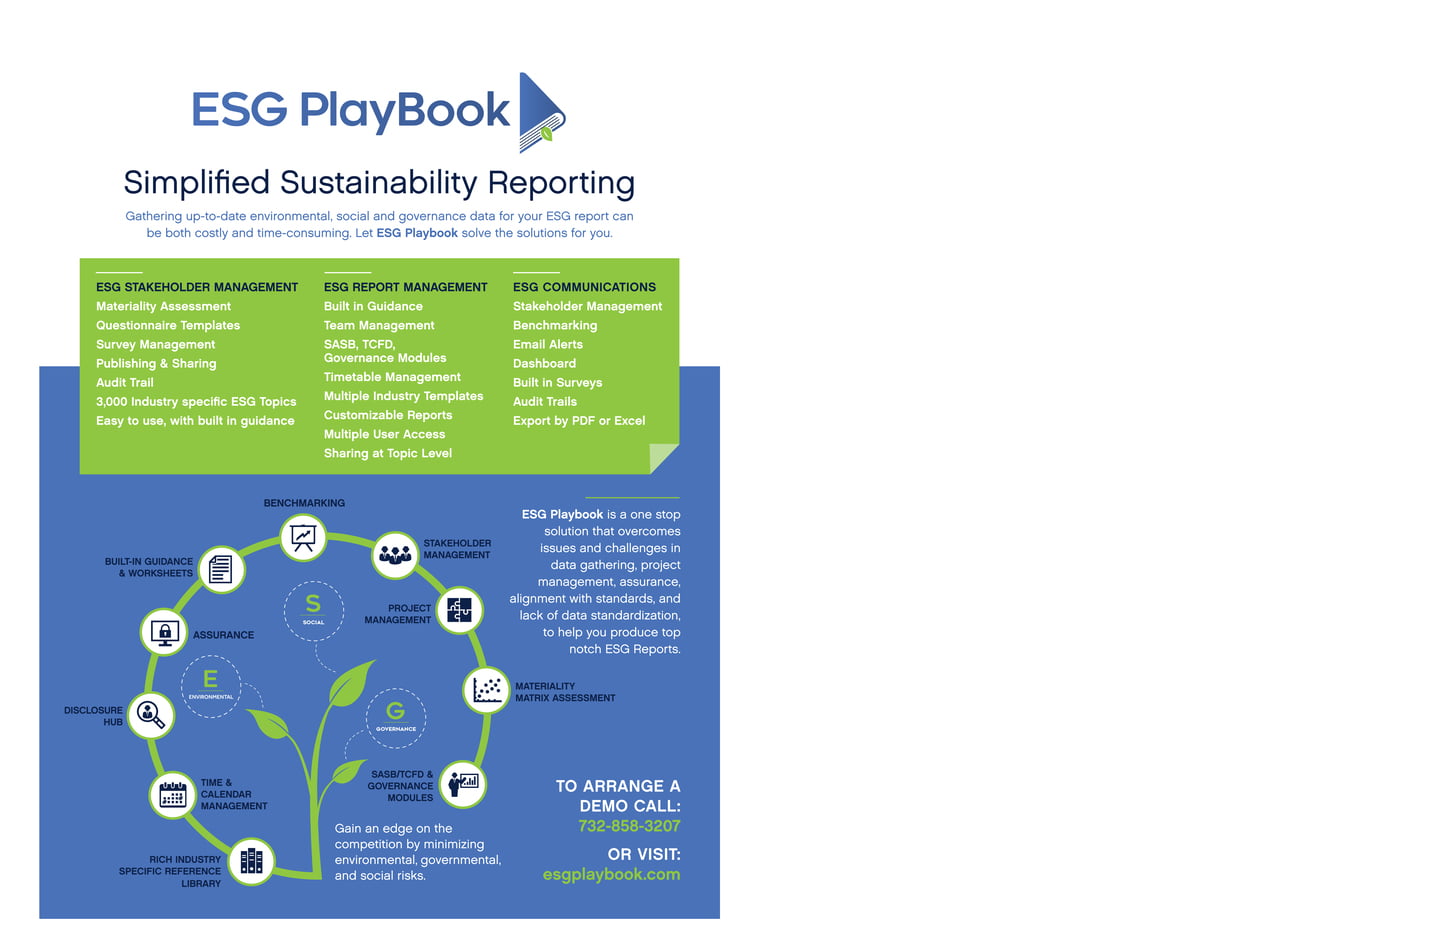The width and height of the screenshot is (1440, 945).
Task: Click the folded corner of green panel
Action: click(x=662, y=458)
